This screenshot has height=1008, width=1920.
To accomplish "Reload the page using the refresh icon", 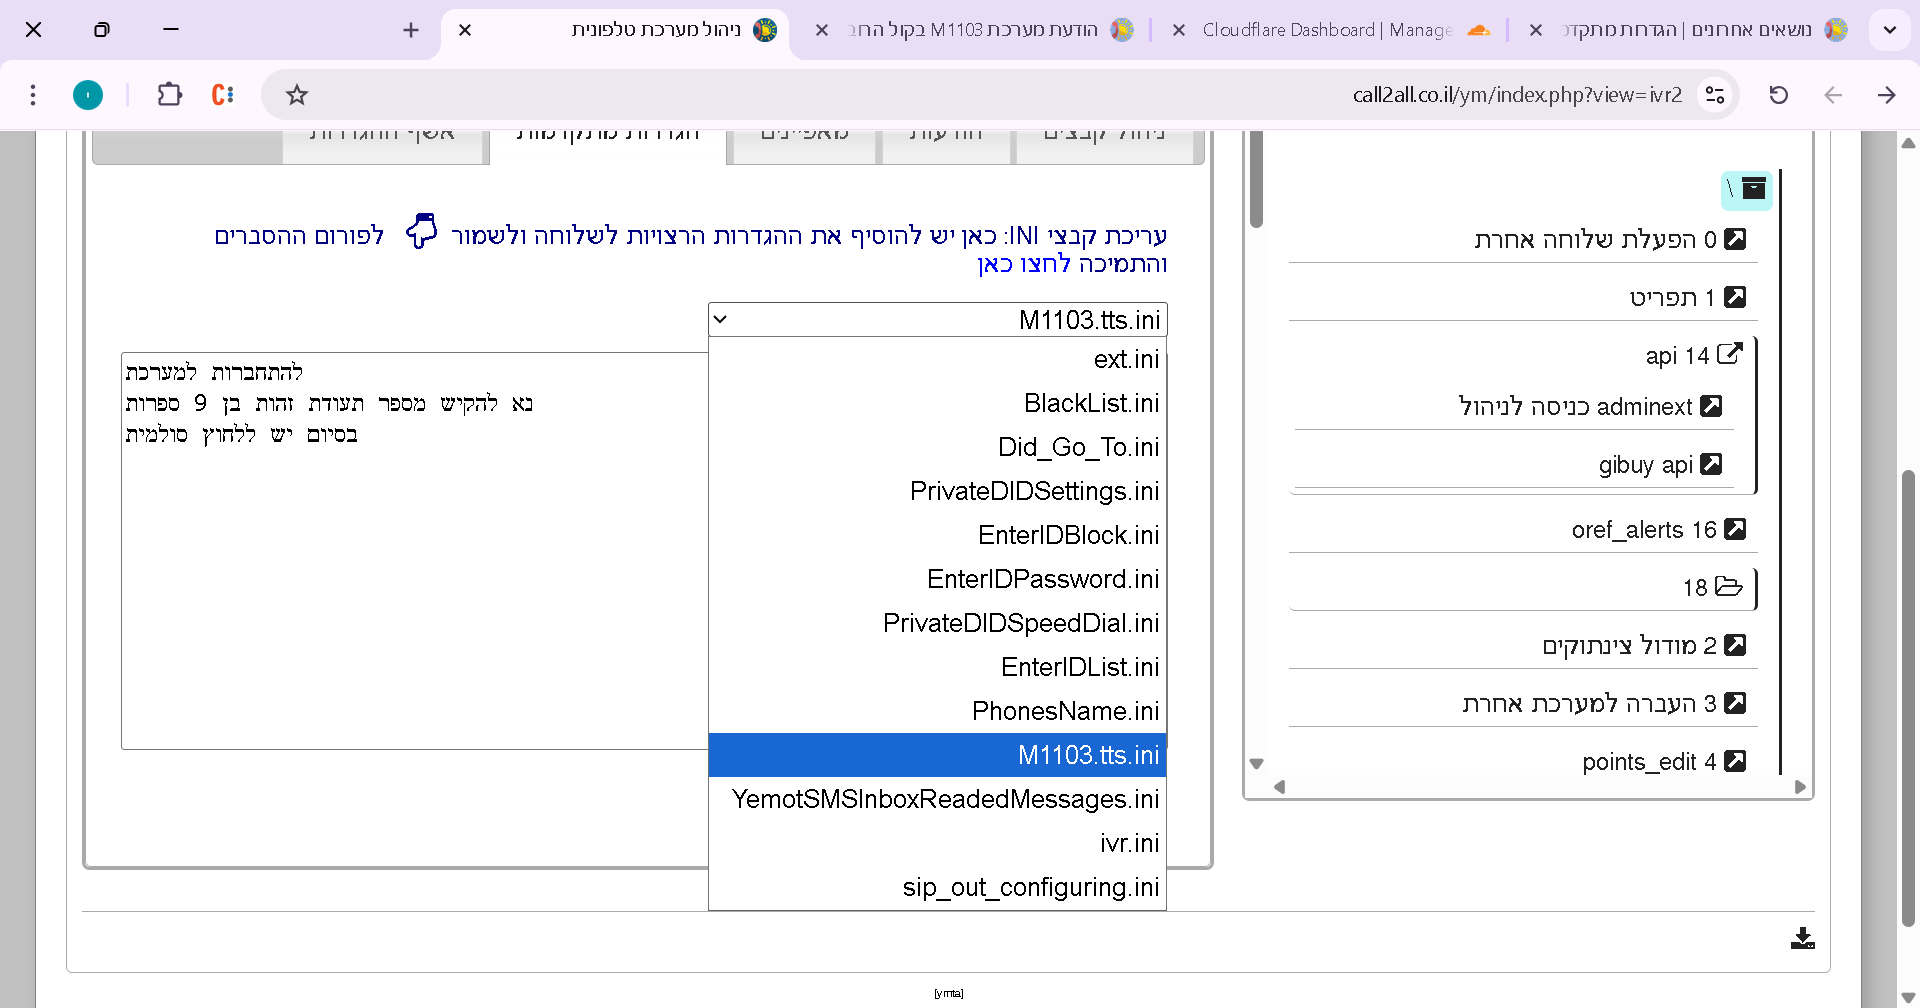I will click(x=1778, y=95).
